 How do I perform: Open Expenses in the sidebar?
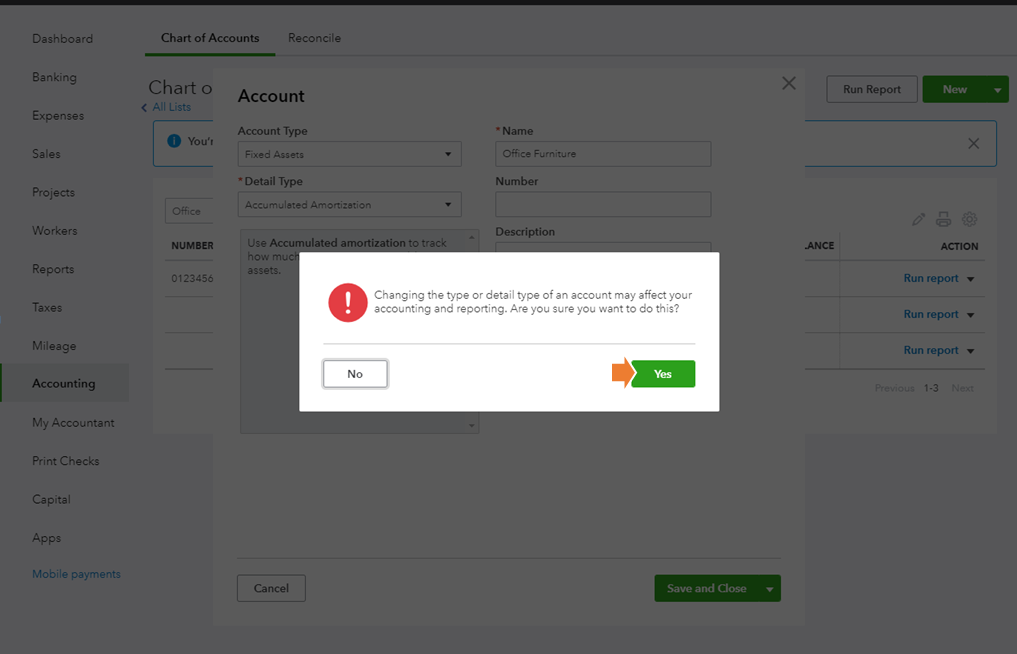coord(58,115)
